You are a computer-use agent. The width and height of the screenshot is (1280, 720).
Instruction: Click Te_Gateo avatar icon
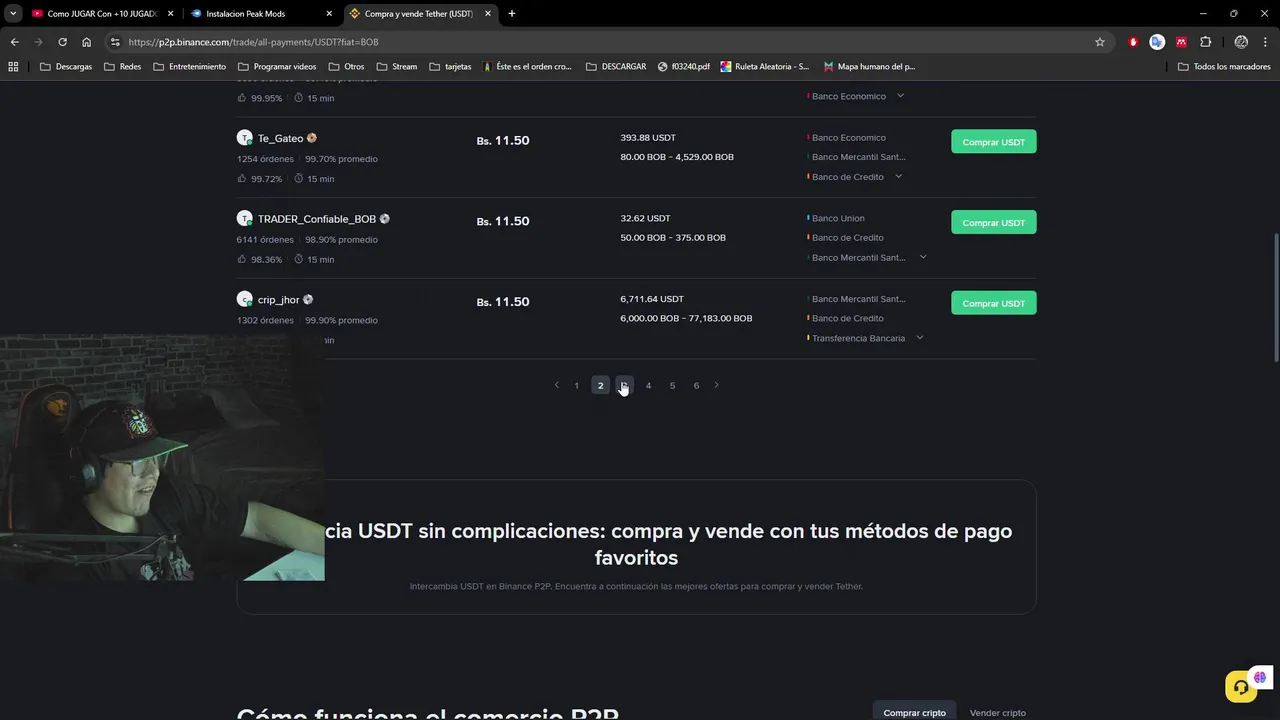click(x=244, y=138)
